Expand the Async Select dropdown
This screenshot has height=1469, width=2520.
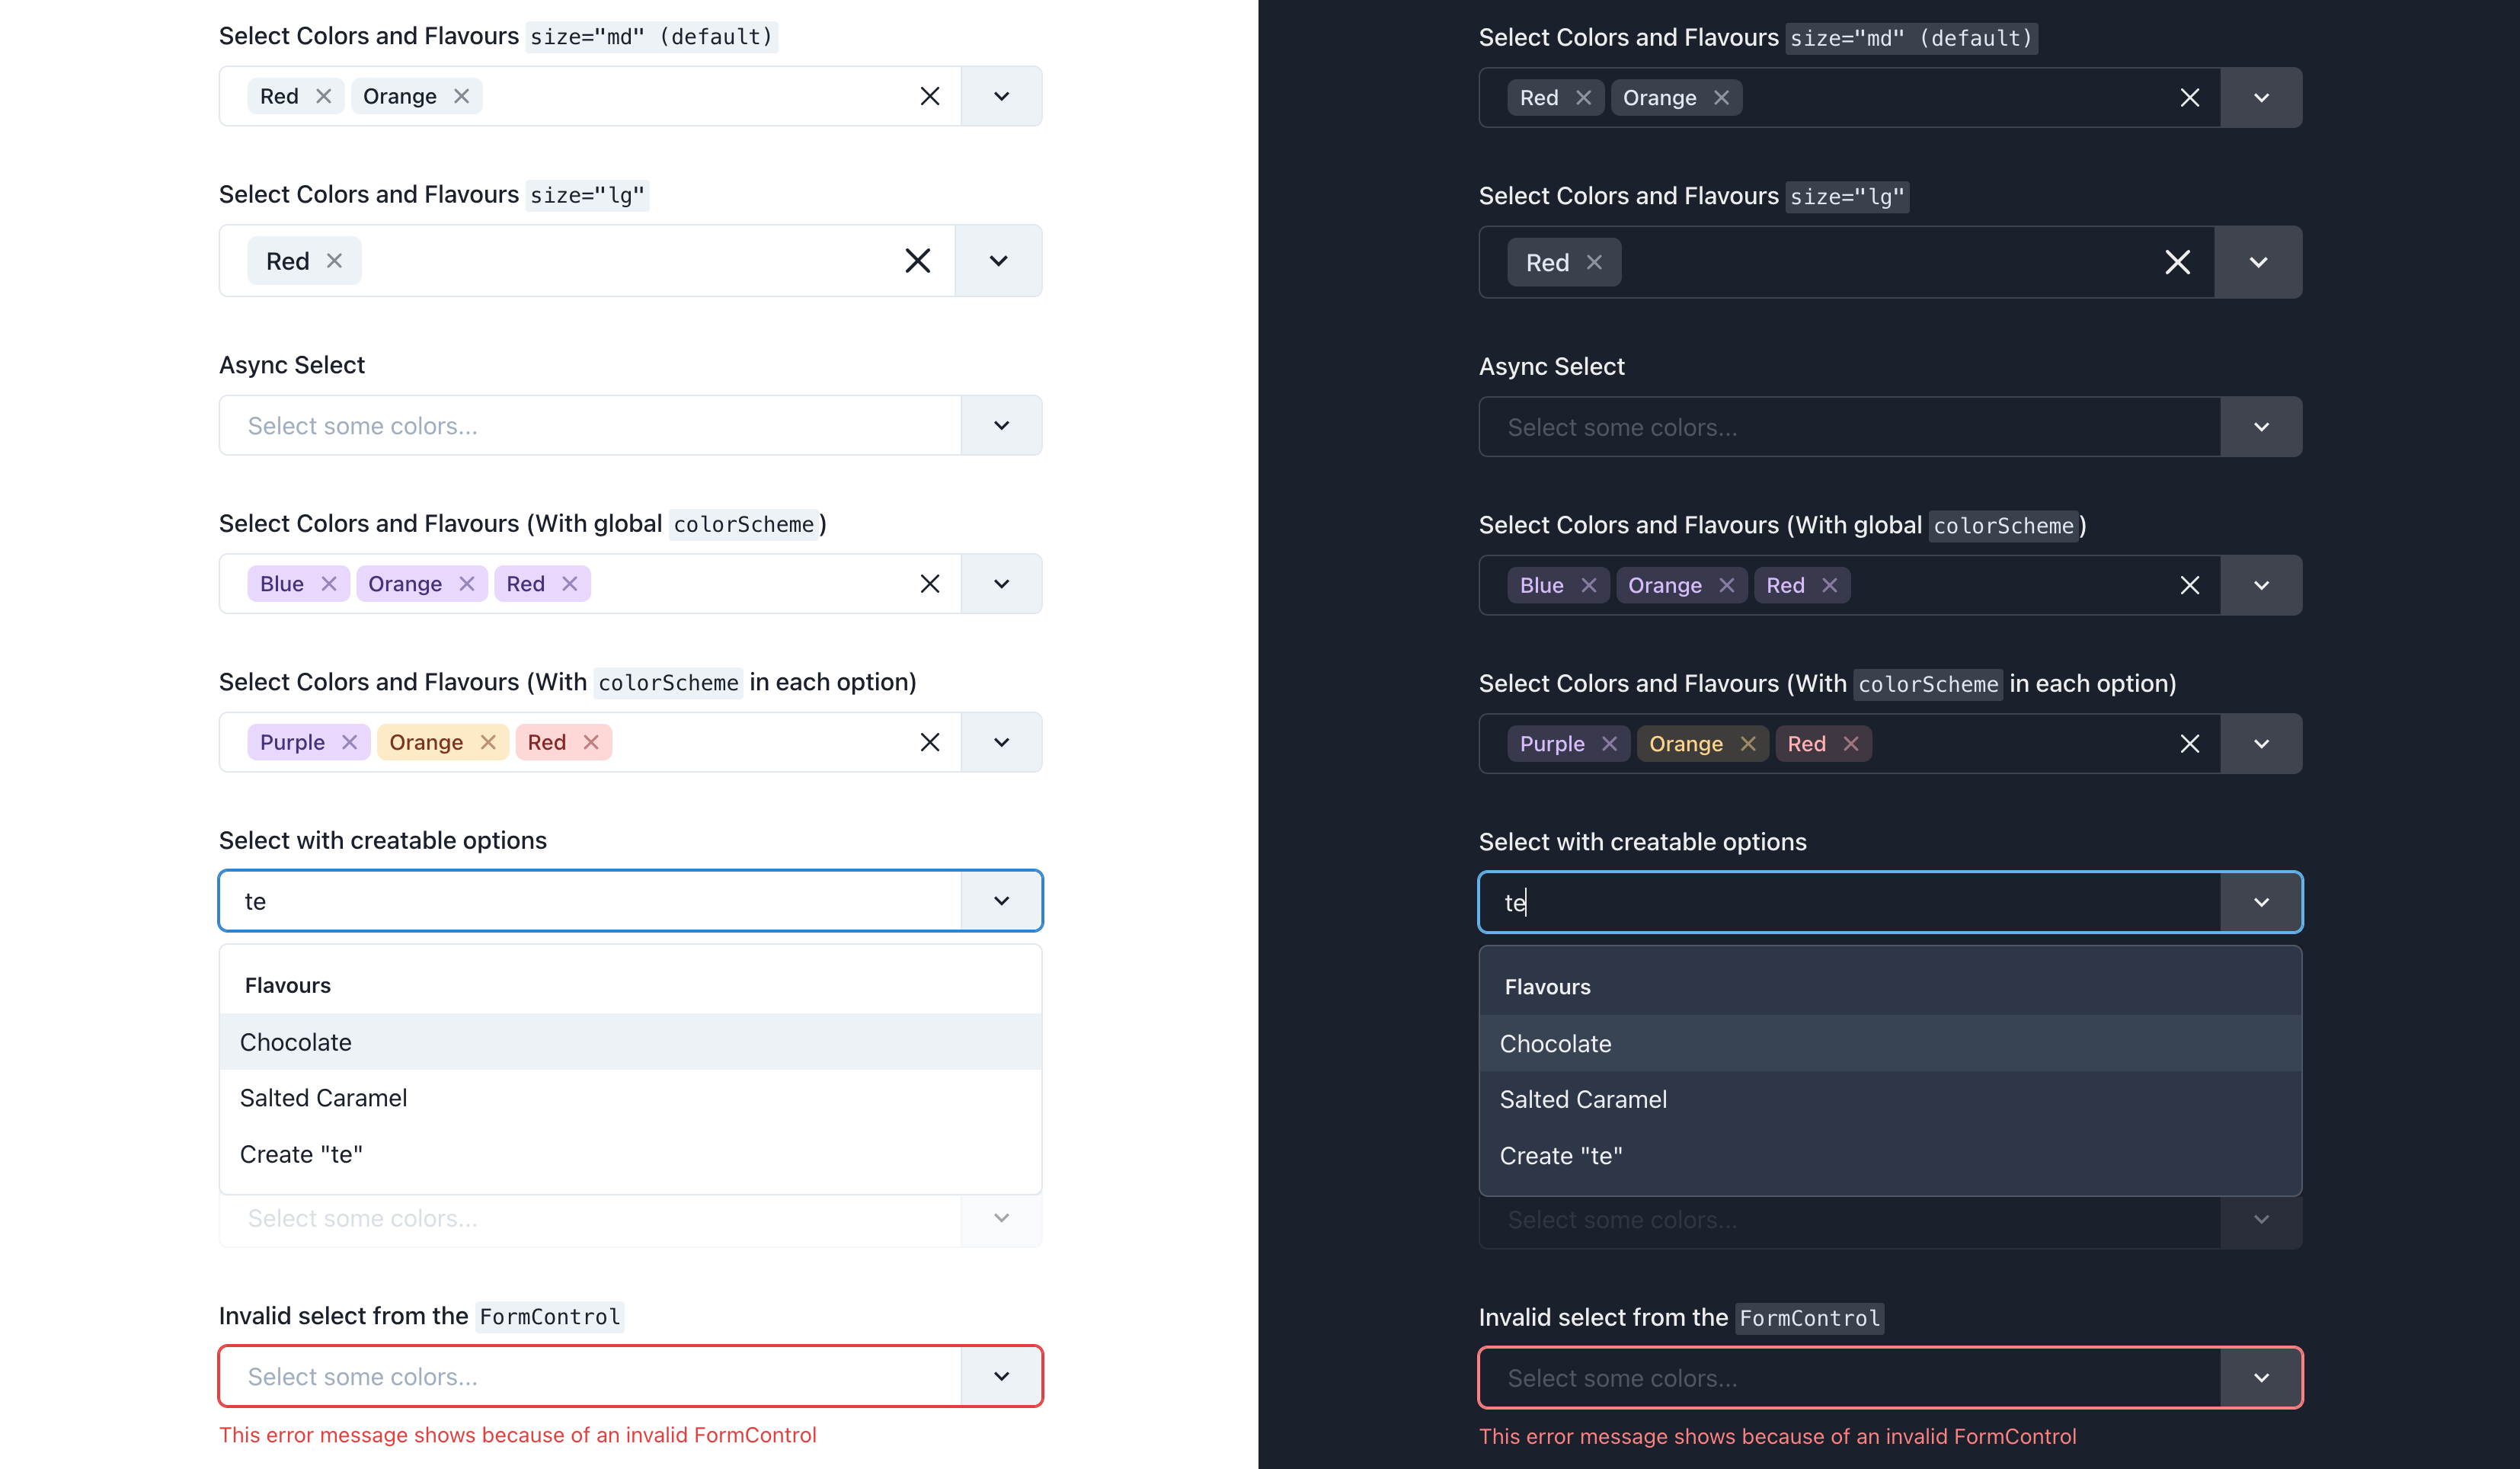click(999, 425)
